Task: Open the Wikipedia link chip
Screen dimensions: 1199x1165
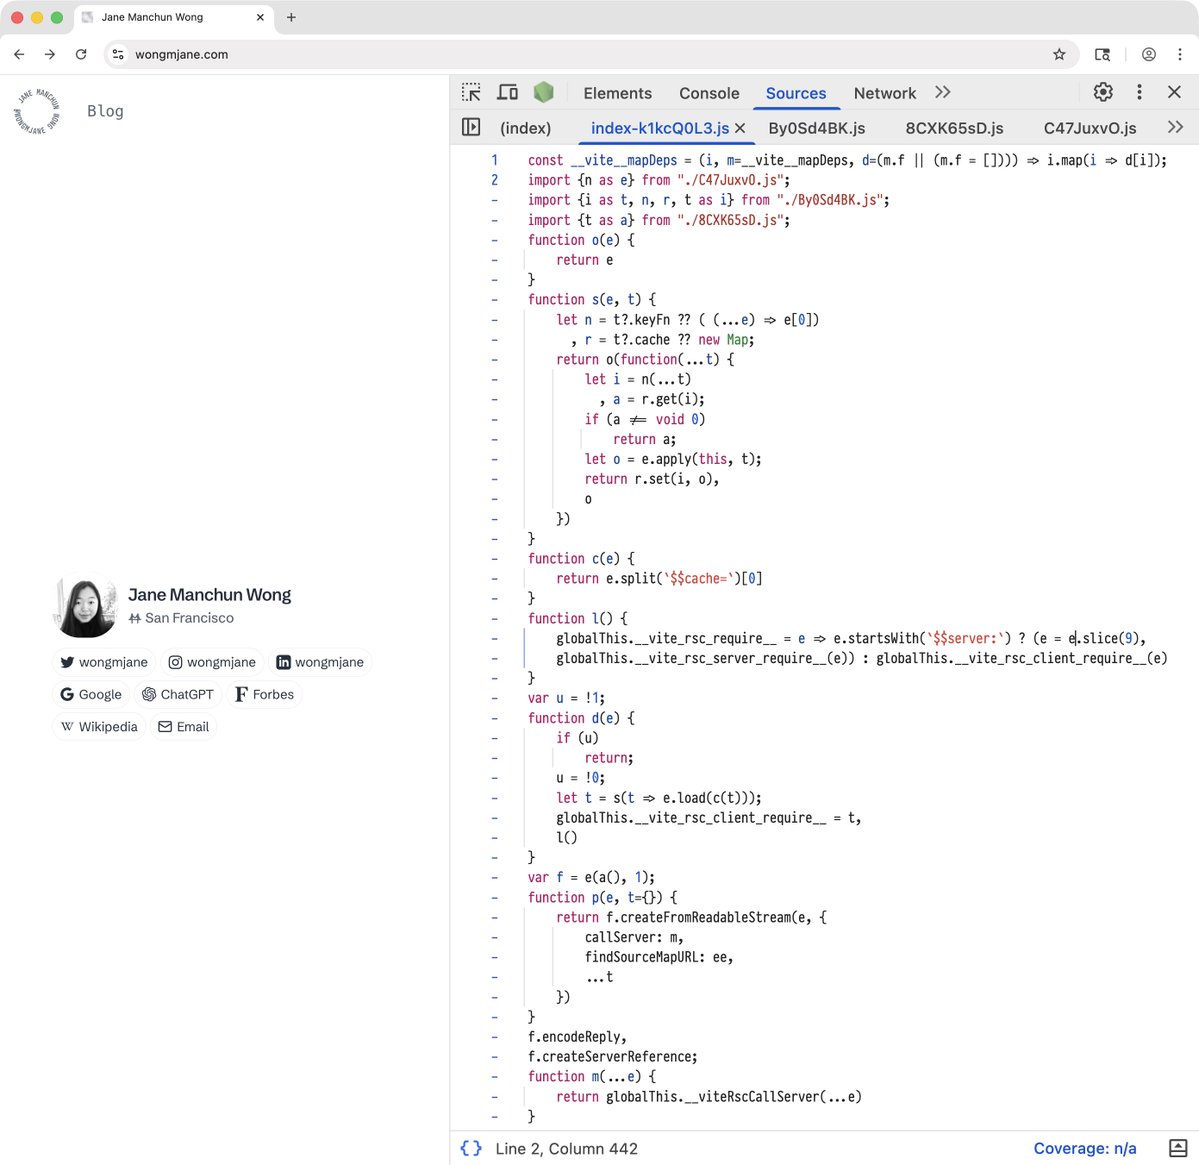Action: point(99,726)
